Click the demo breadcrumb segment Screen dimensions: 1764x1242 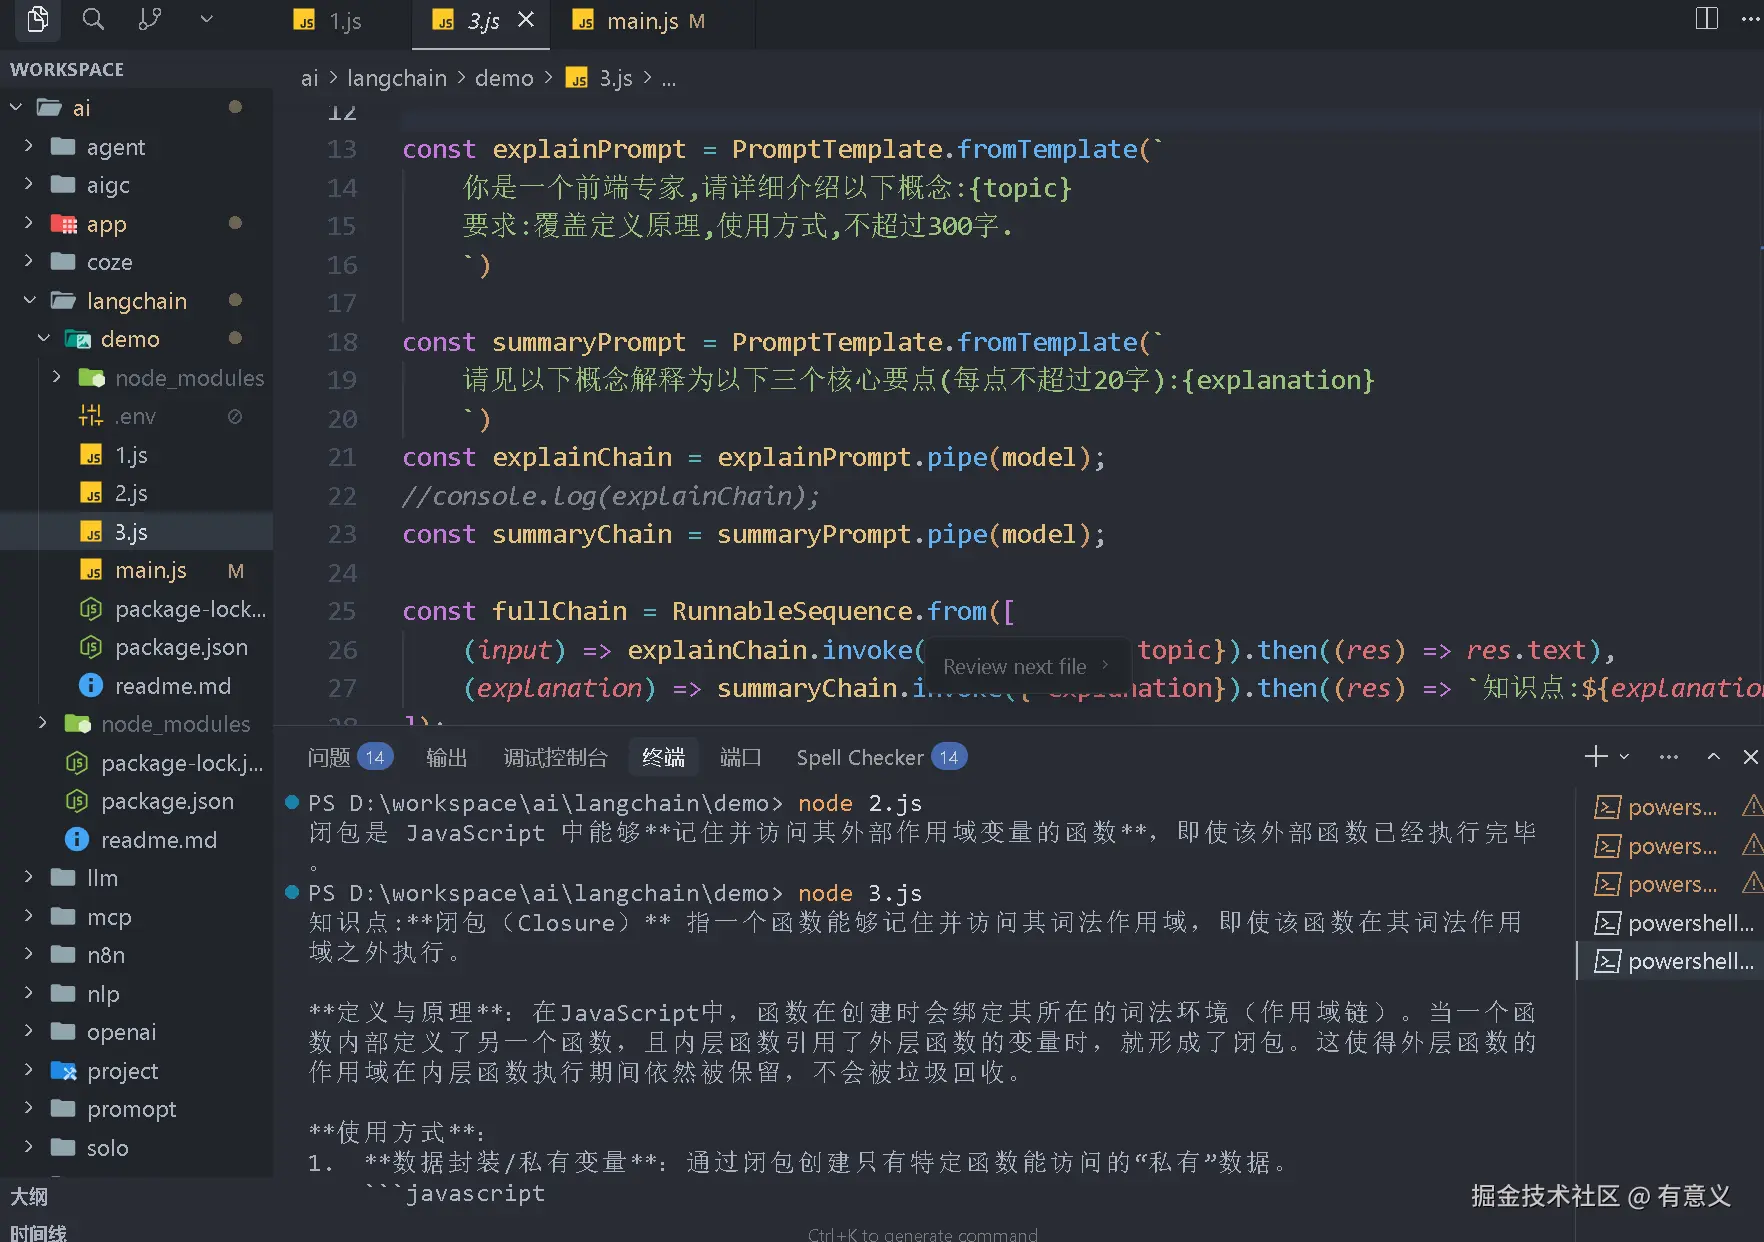point(504,78)
